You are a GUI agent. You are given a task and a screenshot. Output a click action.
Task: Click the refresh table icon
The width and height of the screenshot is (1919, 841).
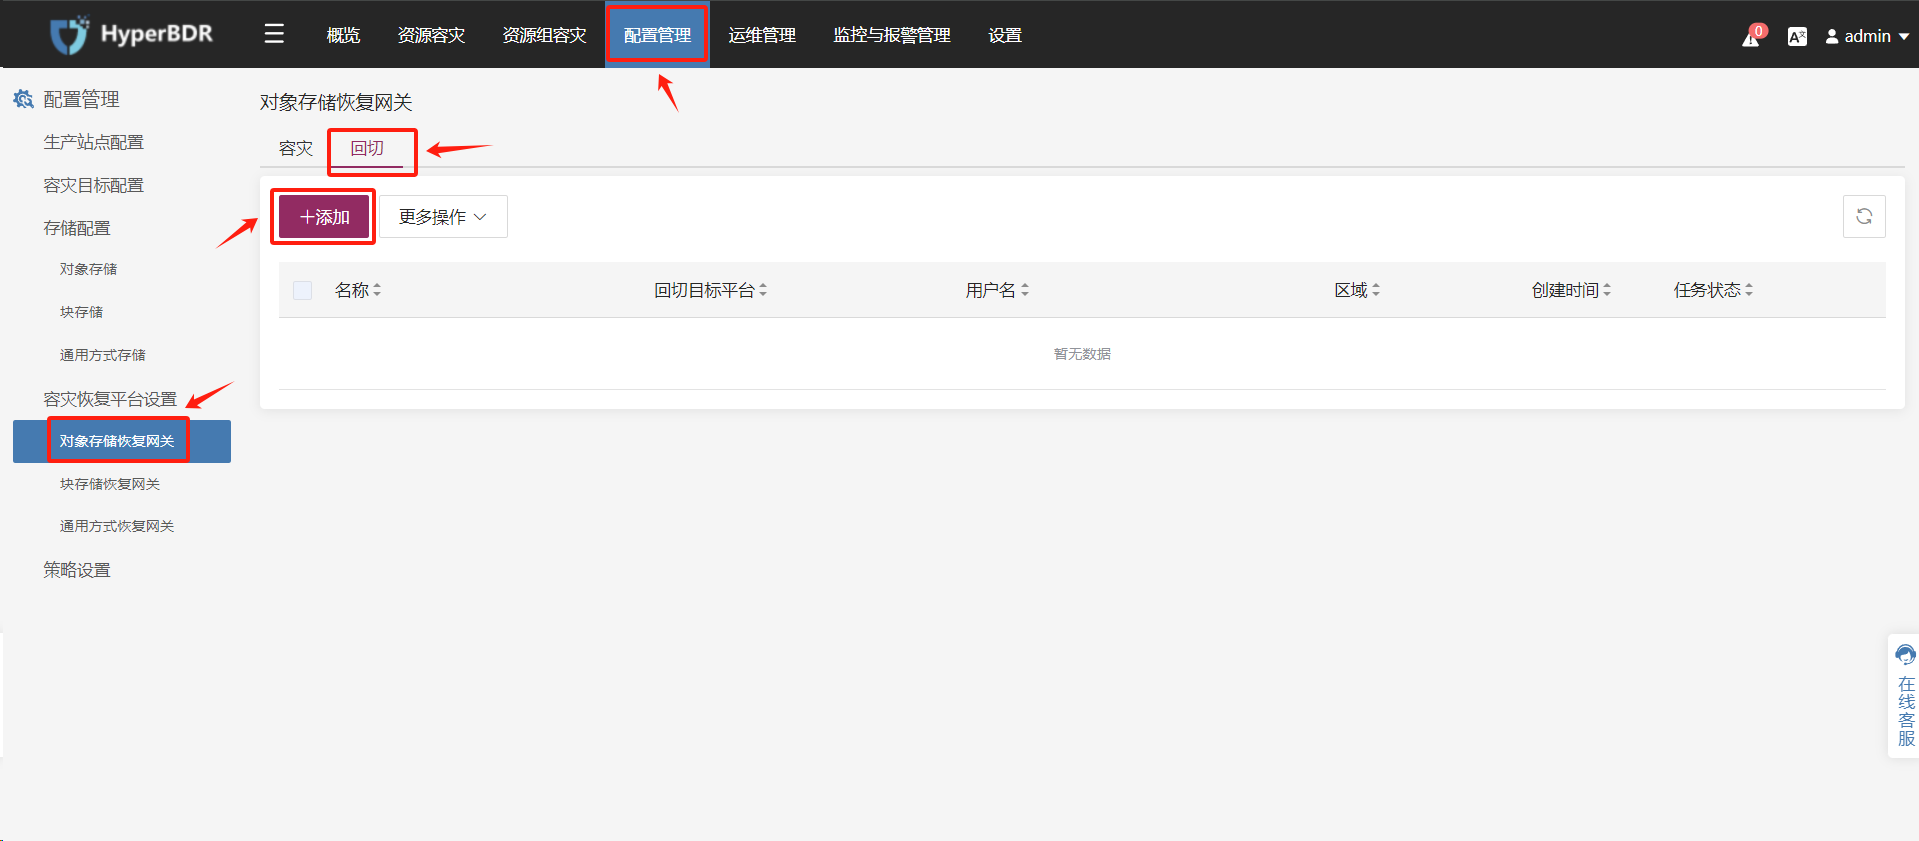(x=1864, y=216)
